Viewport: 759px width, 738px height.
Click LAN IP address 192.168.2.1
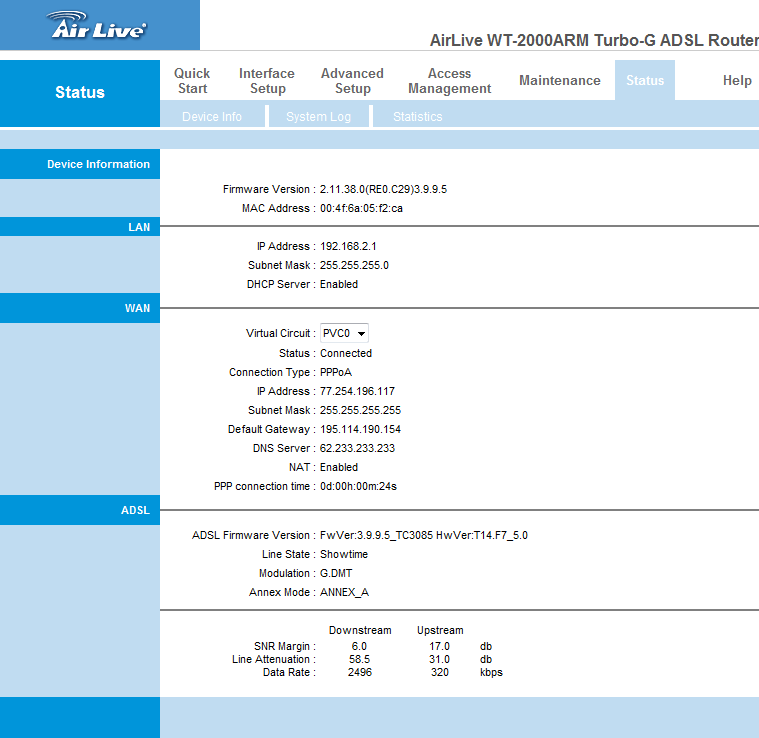coord(348,246)
